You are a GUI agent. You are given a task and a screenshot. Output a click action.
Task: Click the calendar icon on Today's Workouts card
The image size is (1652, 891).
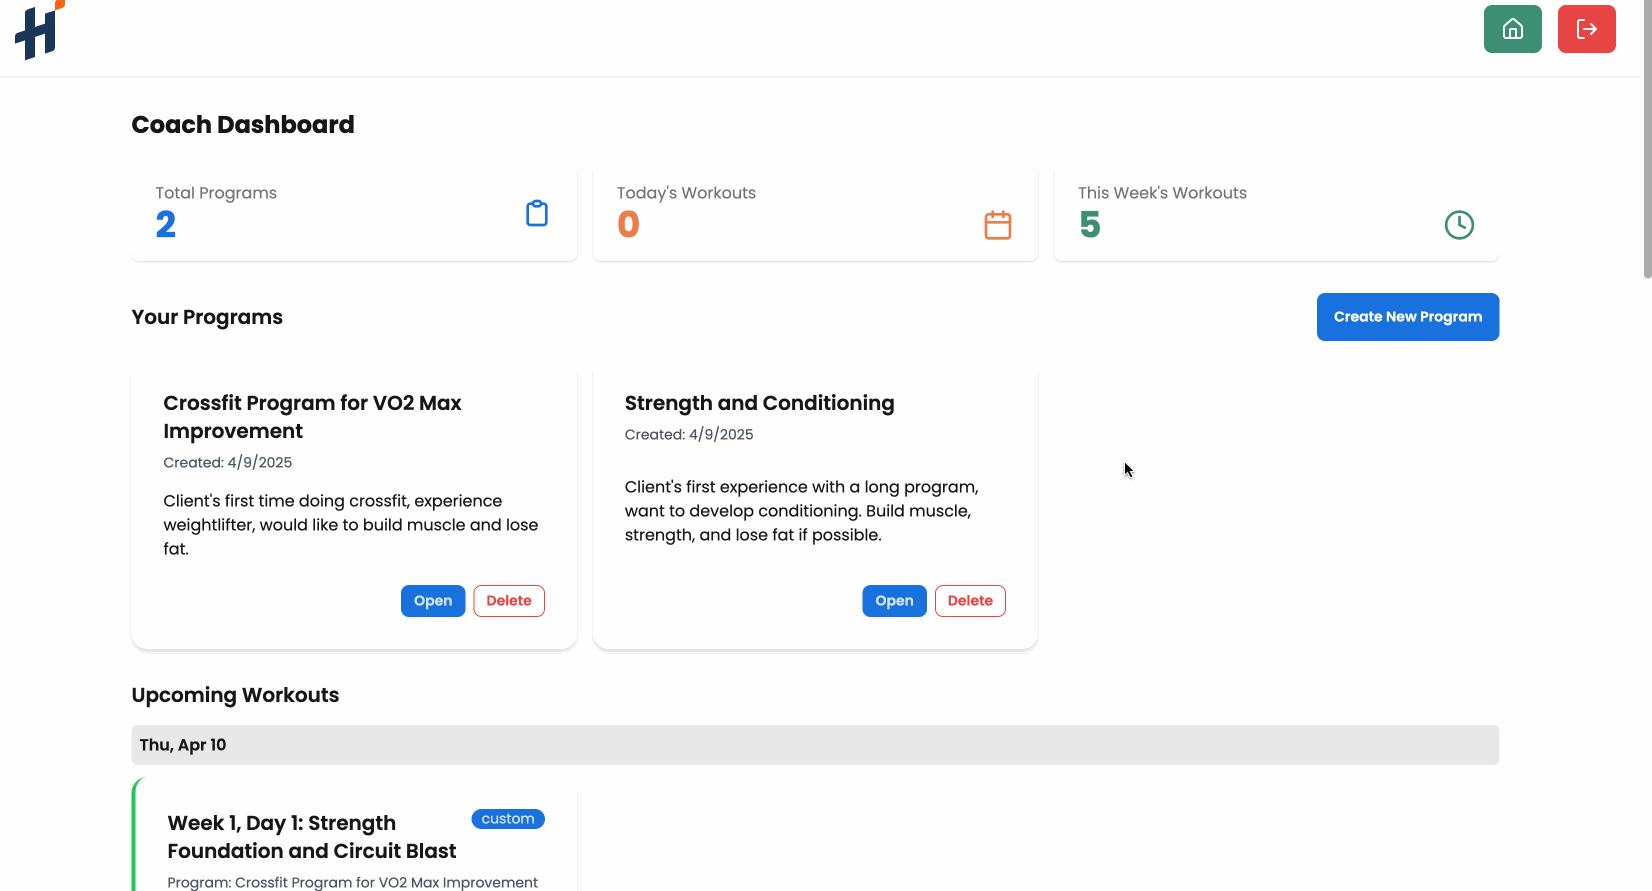coord(998,225)
